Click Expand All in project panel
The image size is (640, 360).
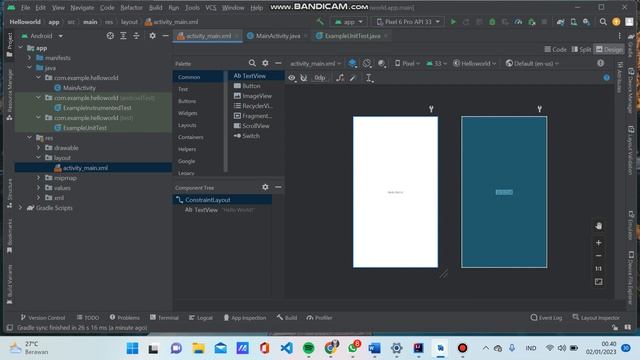[x=123, y=36]
